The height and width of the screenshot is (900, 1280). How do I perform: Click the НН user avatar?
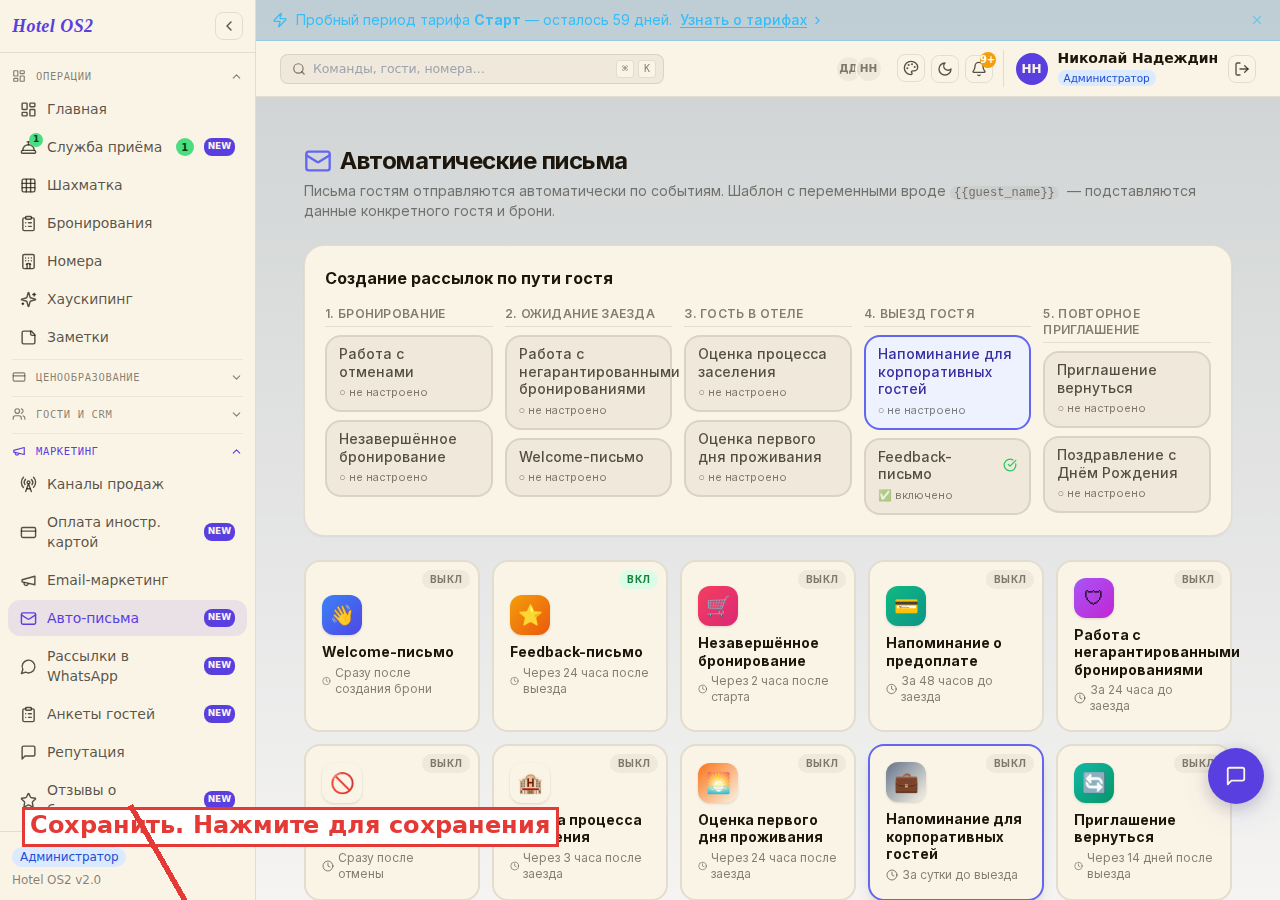(1032, 69)
